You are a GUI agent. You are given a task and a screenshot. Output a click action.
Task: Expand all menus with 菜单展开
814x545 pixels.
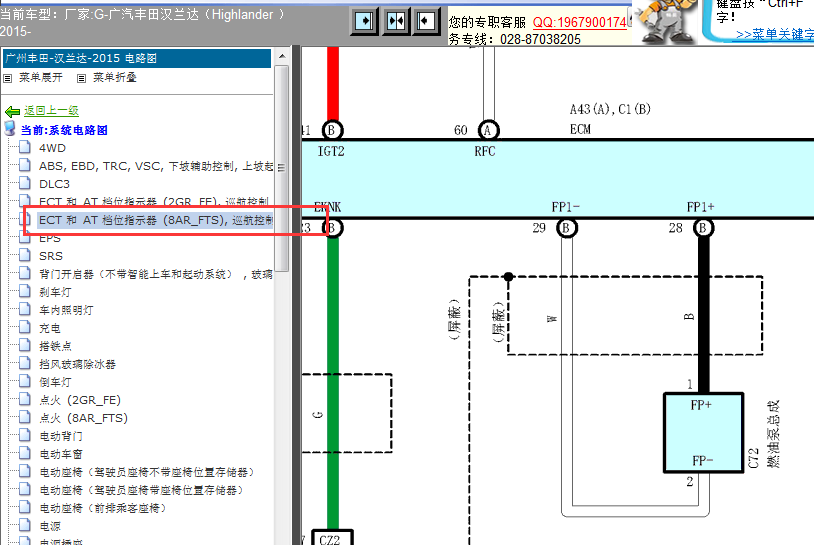tap(40, 77)
